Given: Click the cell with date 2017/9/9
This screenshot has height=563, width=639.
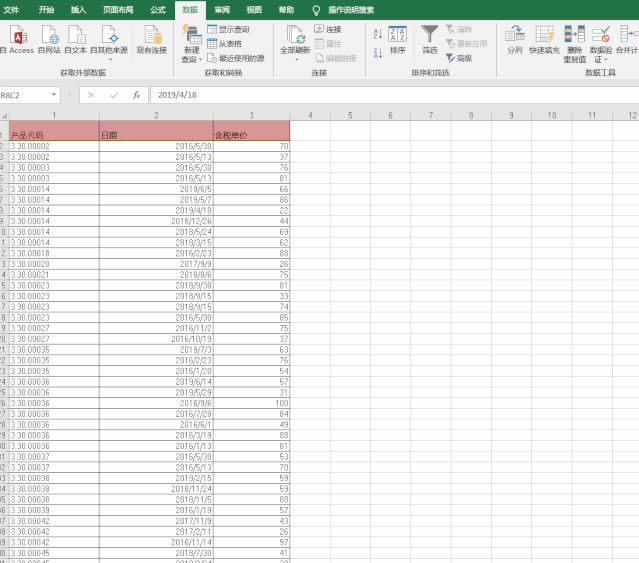Looking at the screenshot, I should tap(156, 264).
